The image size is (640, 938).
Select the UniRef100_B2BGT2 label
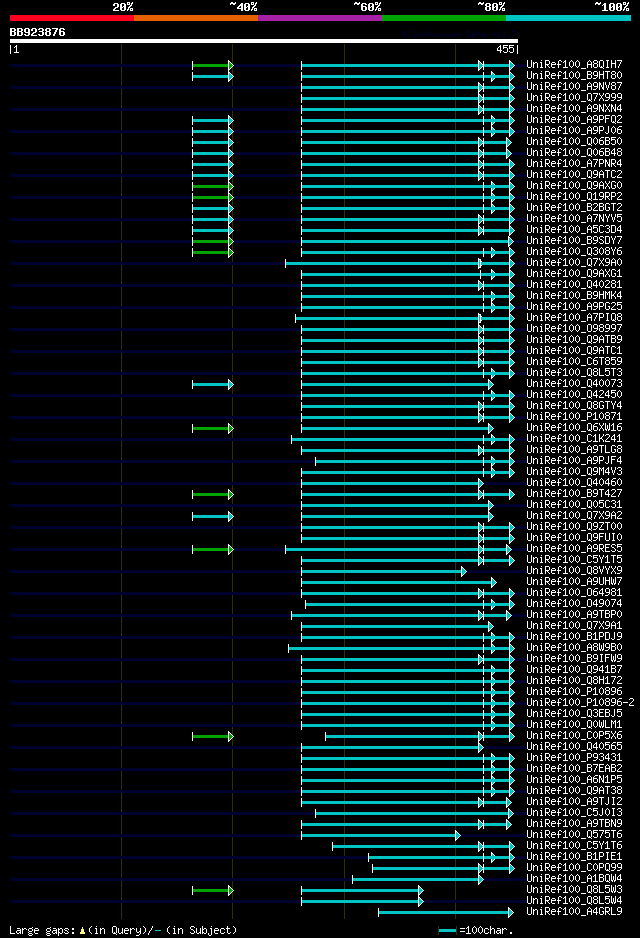click(x=574, y=208)
